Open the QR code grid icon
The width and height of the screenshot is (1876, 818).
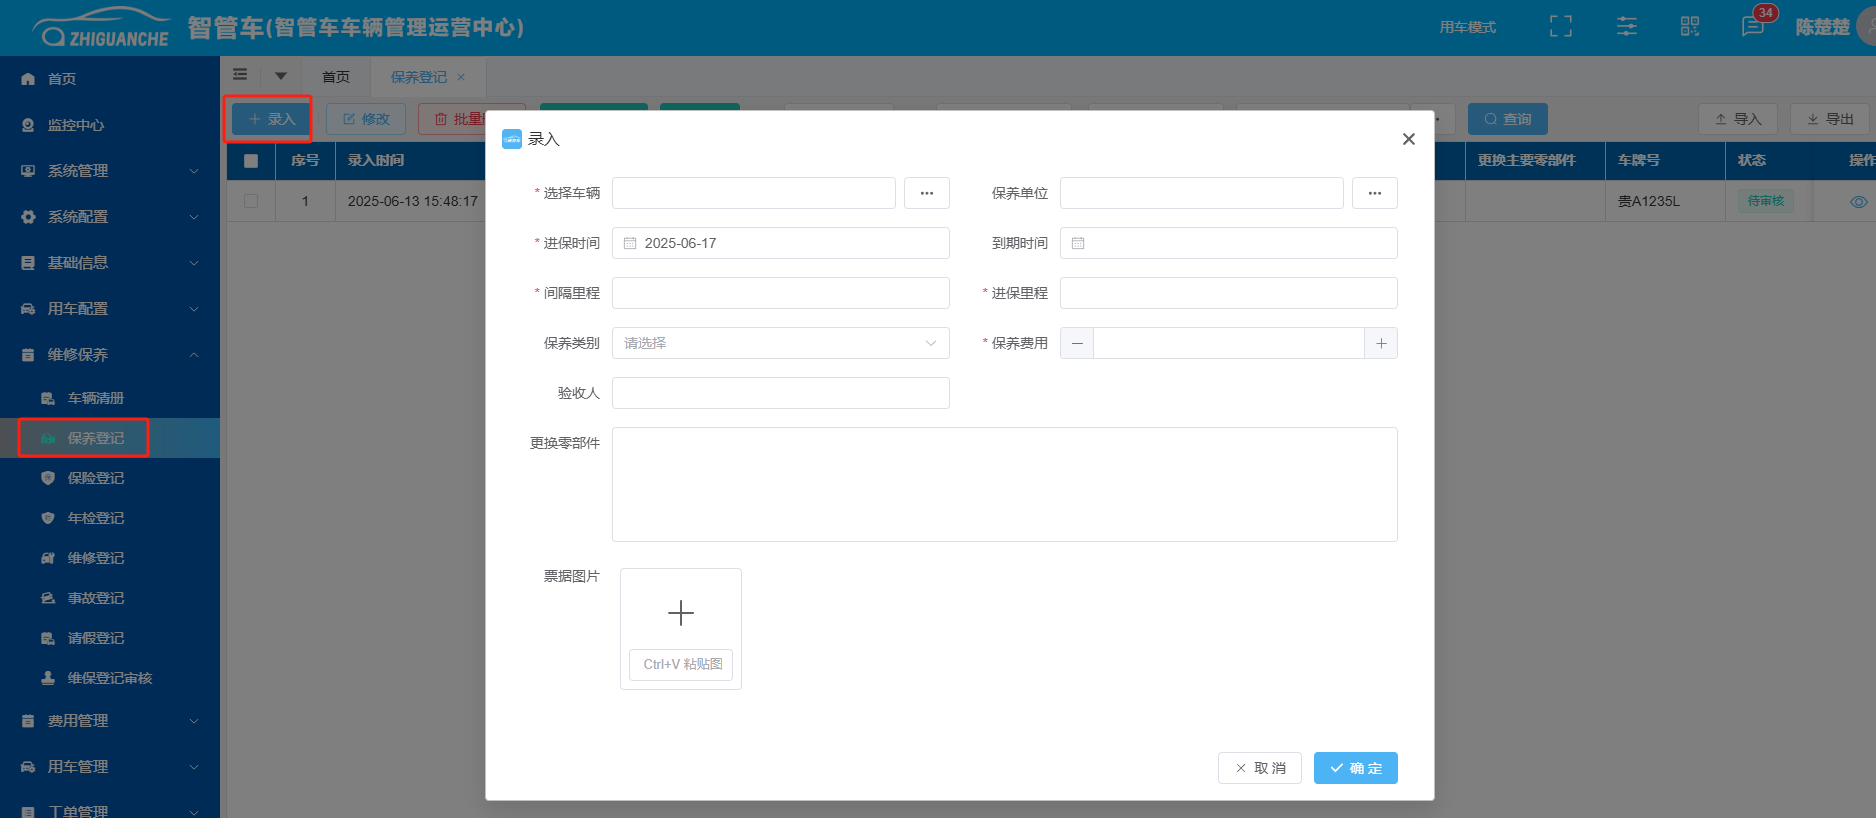(1690, 27)
